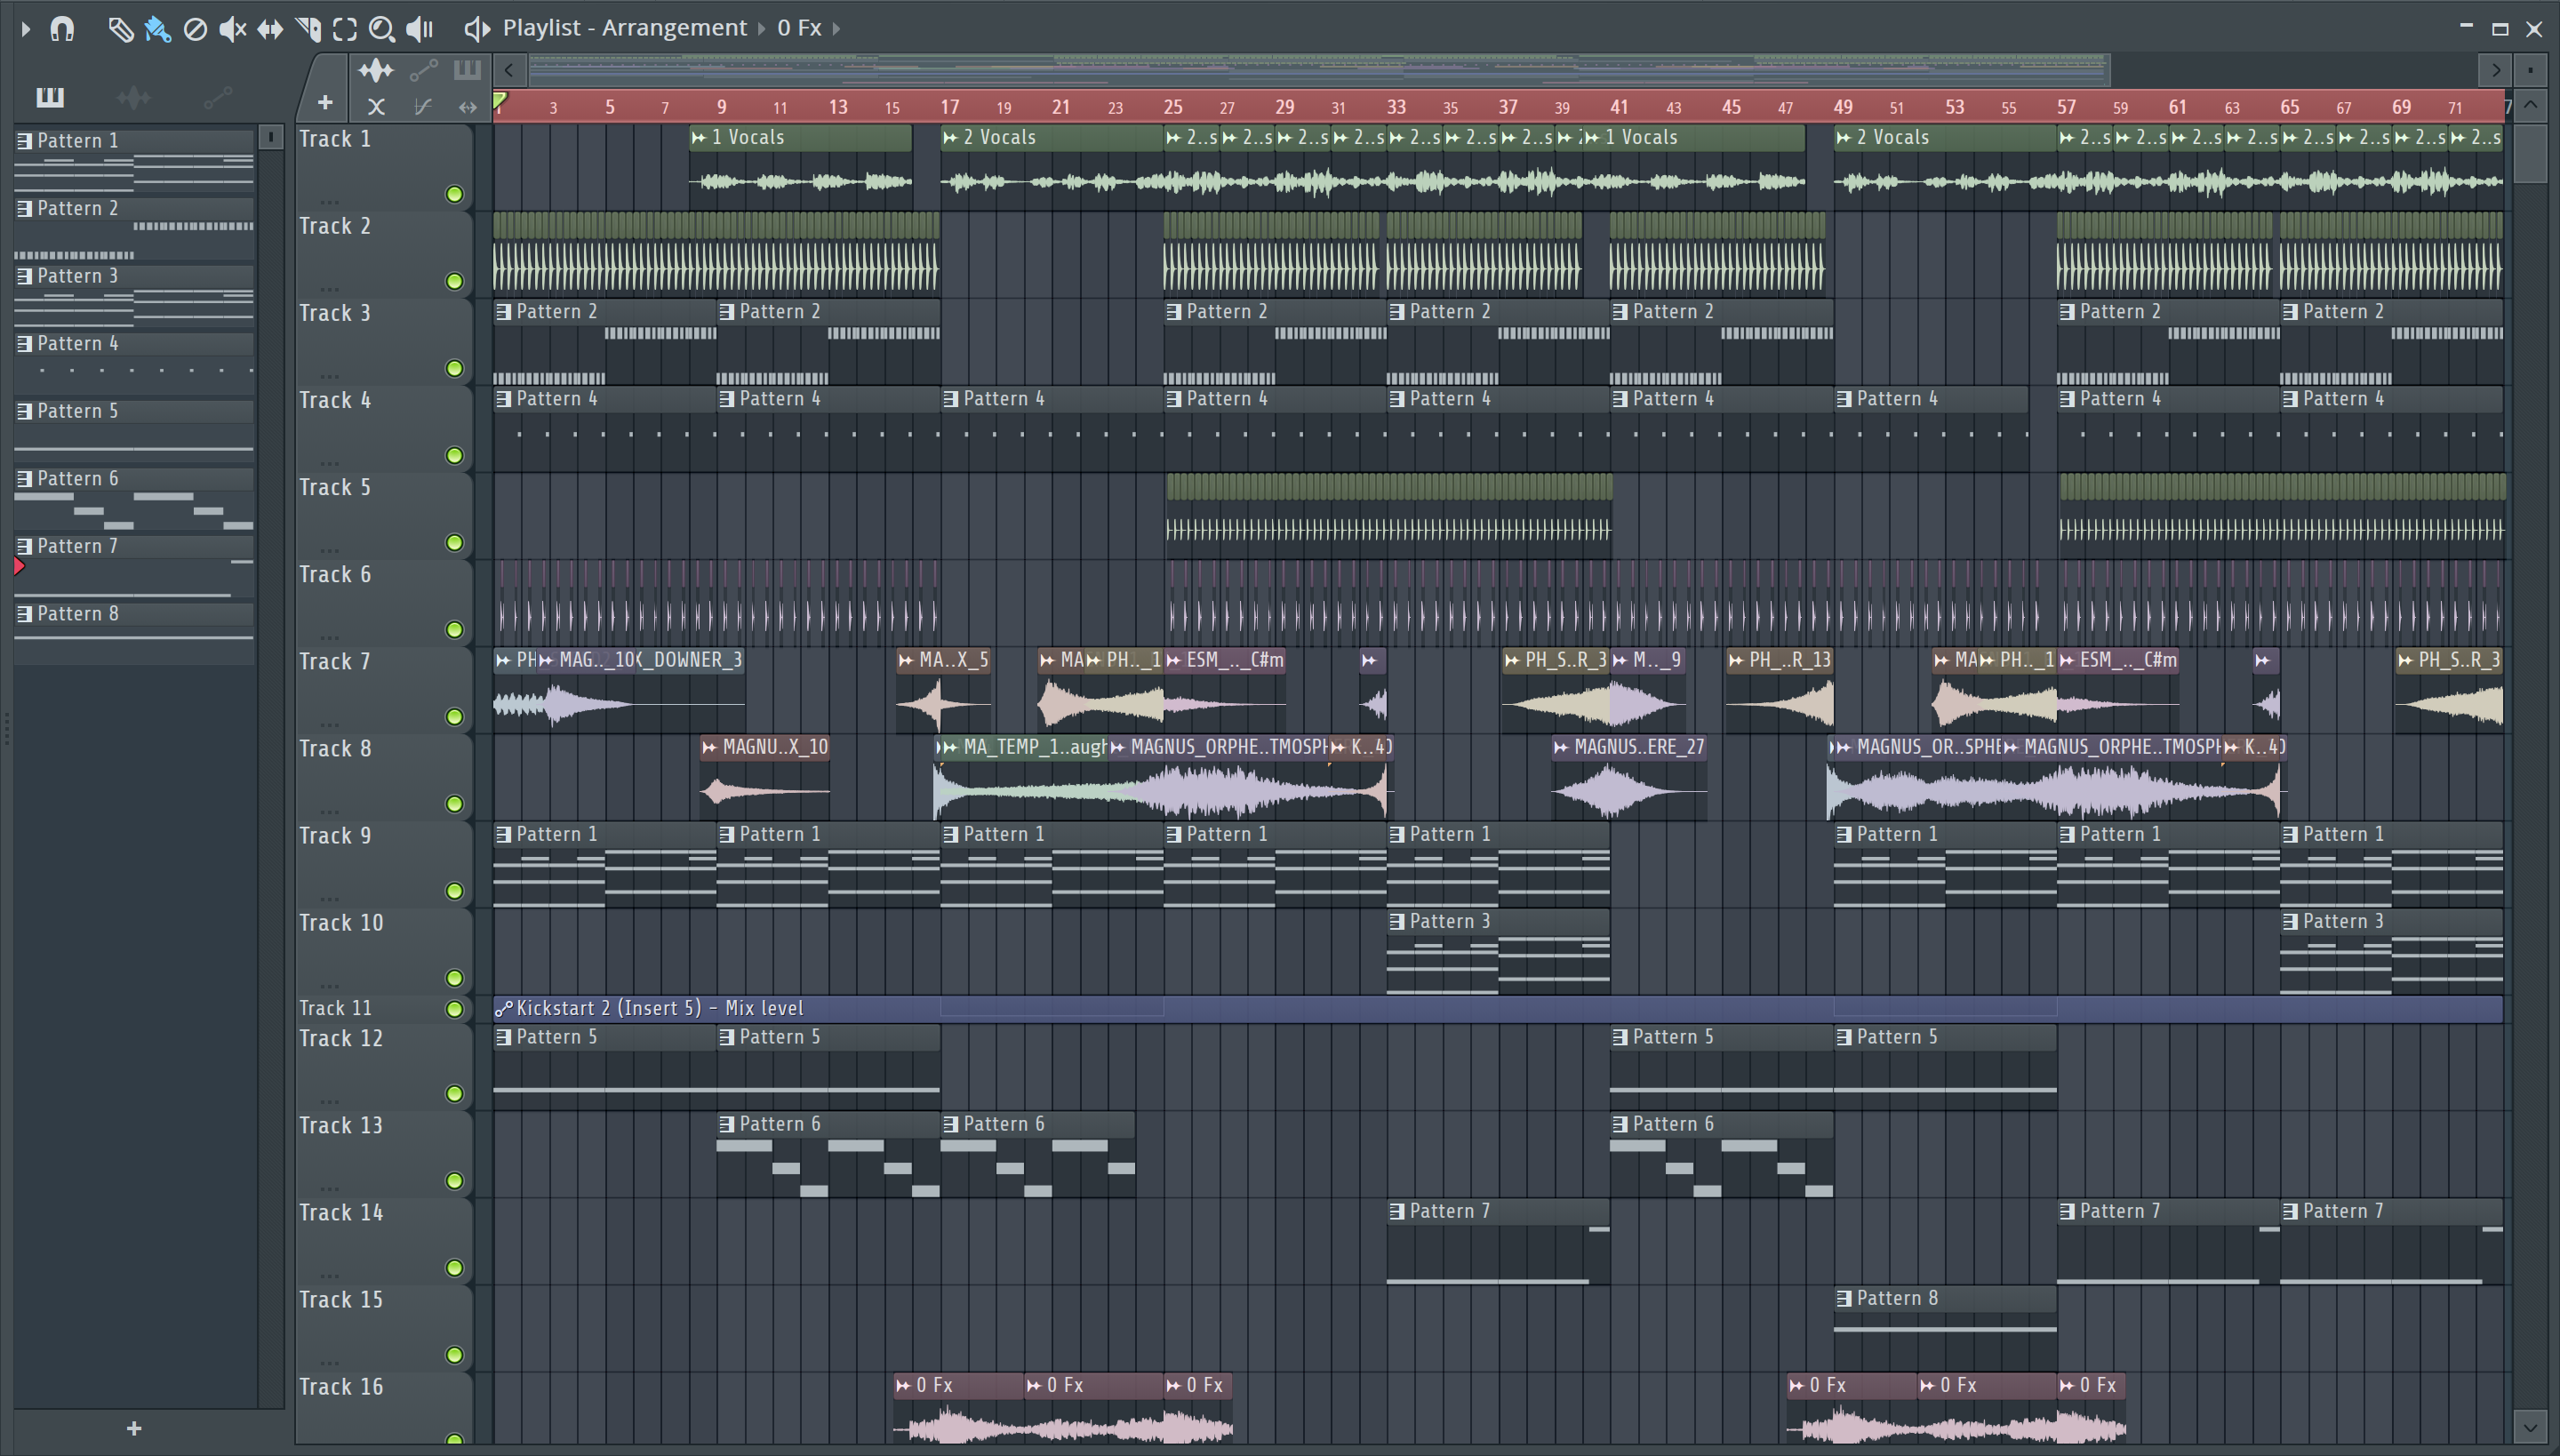Show automation clips in the picker
The height and width of the screenshot is (1456, 2560).
pyautogui.click(x=217, y=97)
